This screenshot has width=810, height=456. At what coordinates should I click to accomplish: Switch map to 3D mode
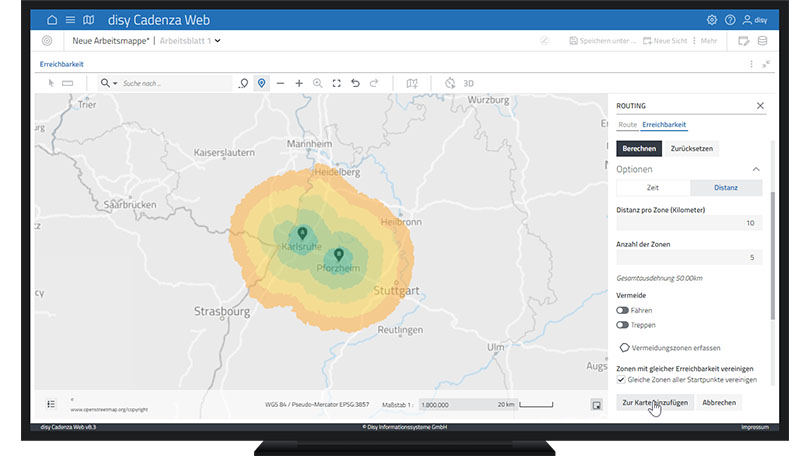(468, 83)
